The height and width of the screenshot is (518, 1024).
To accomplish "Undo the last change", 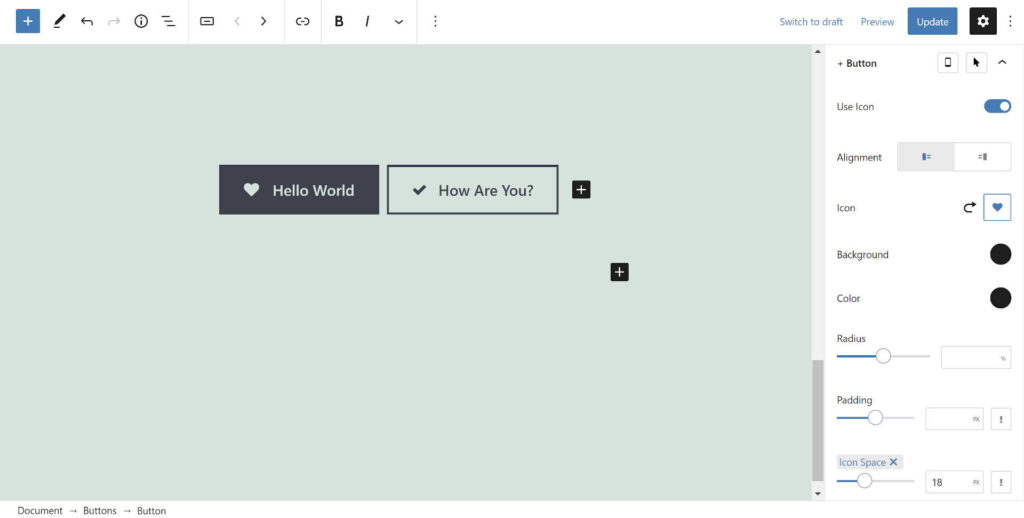I will [86, 21].
